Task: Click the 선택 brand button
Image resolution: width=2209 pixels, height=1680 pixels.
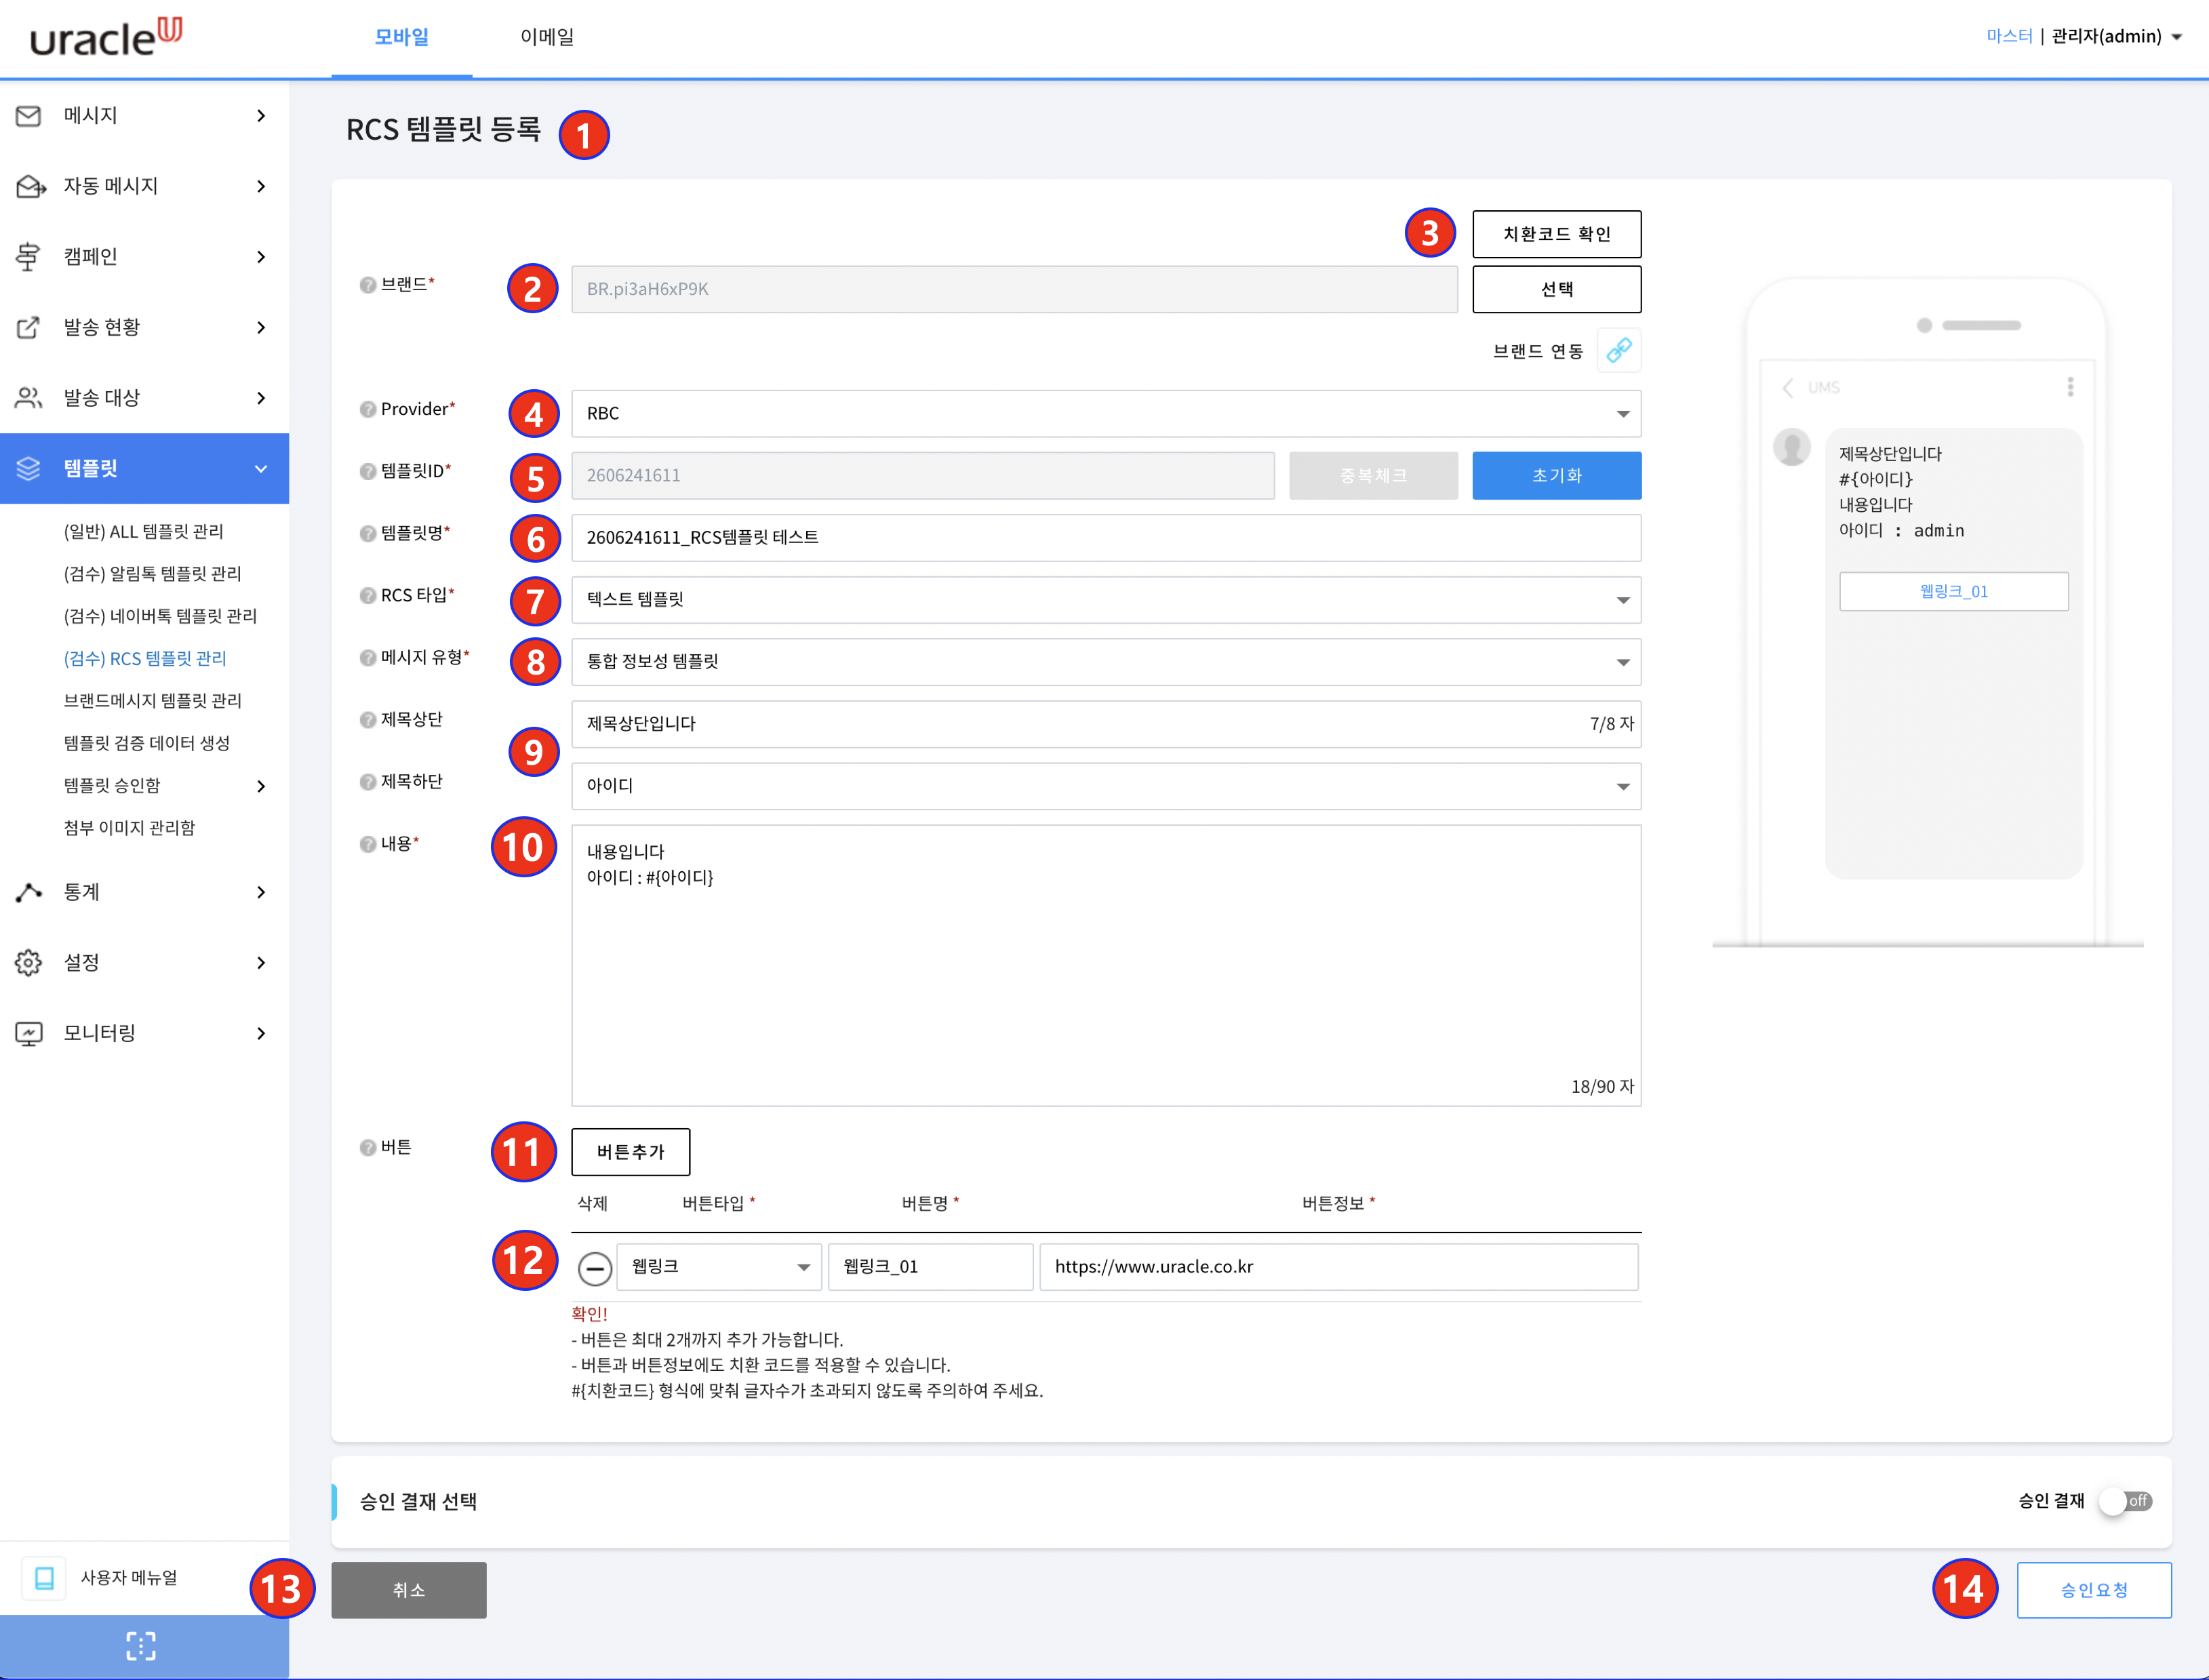Action: pyautogui.click(x=1556, y=290)
